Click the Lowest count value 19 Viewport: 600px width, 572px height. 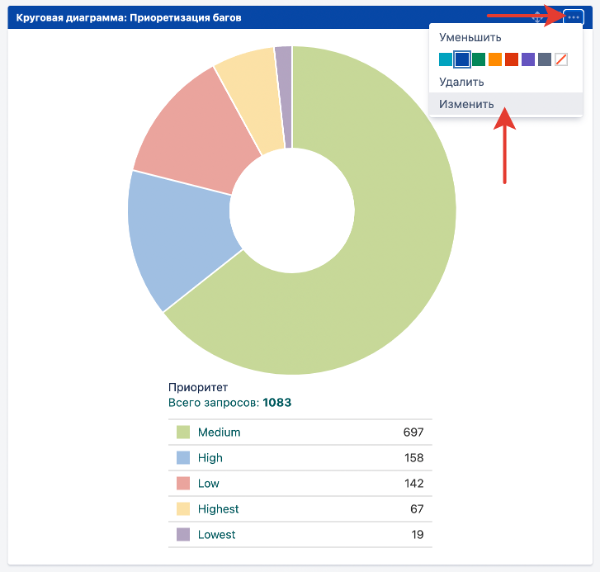click(417, 535)
